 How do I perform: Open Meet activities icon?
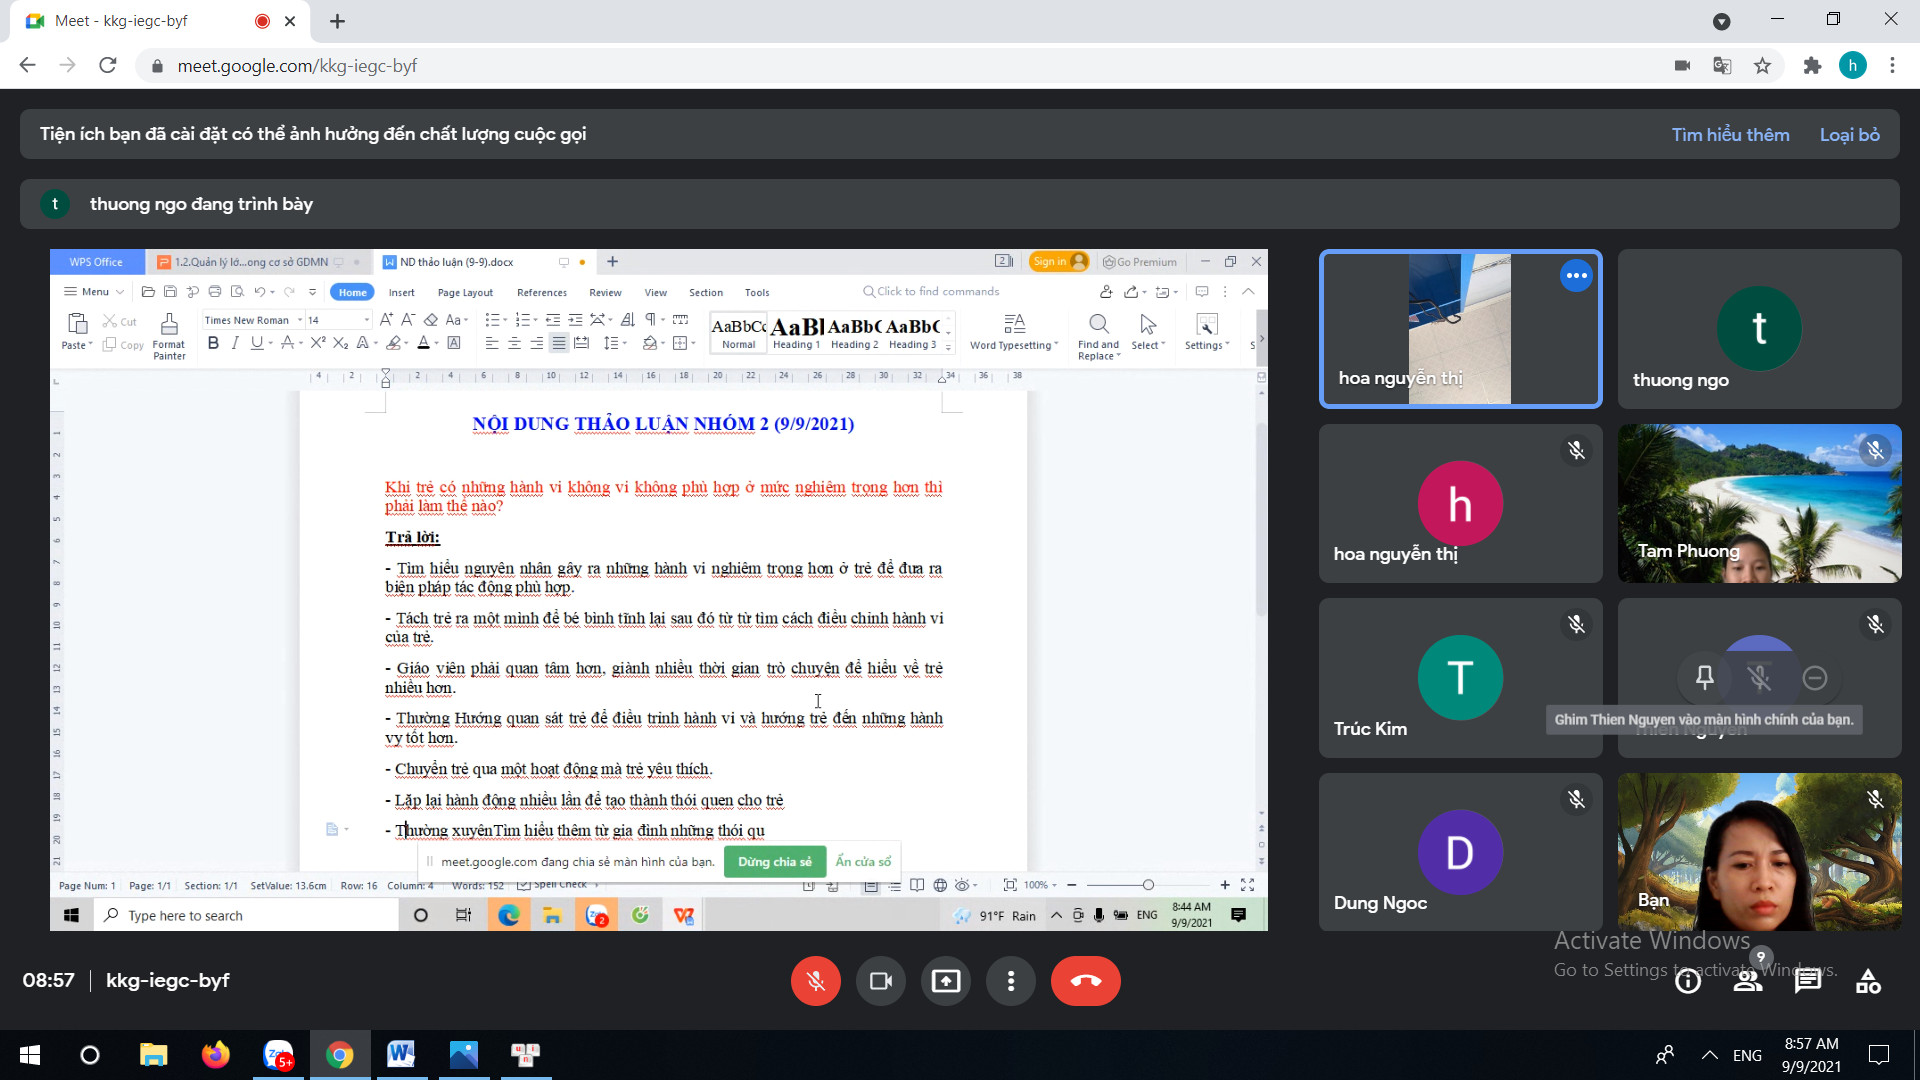coord(1868,981)
